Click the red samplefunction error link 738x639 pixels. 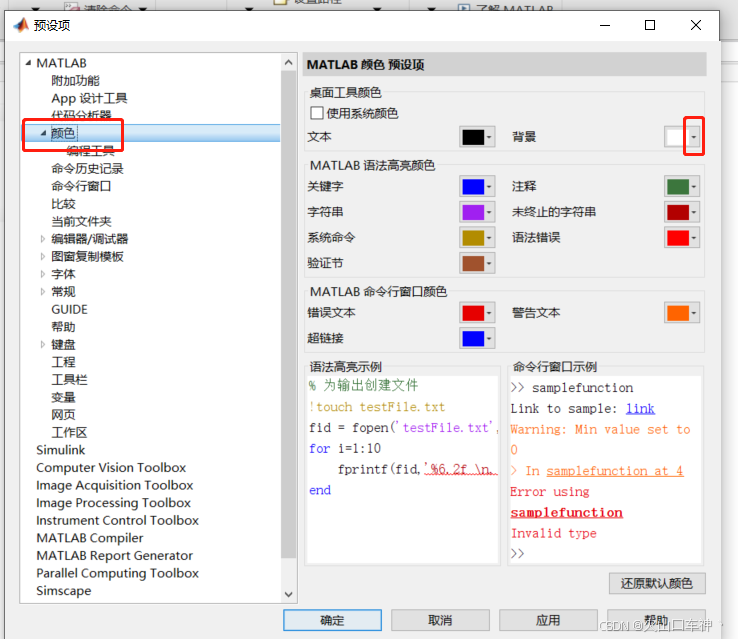click(567, 512)
